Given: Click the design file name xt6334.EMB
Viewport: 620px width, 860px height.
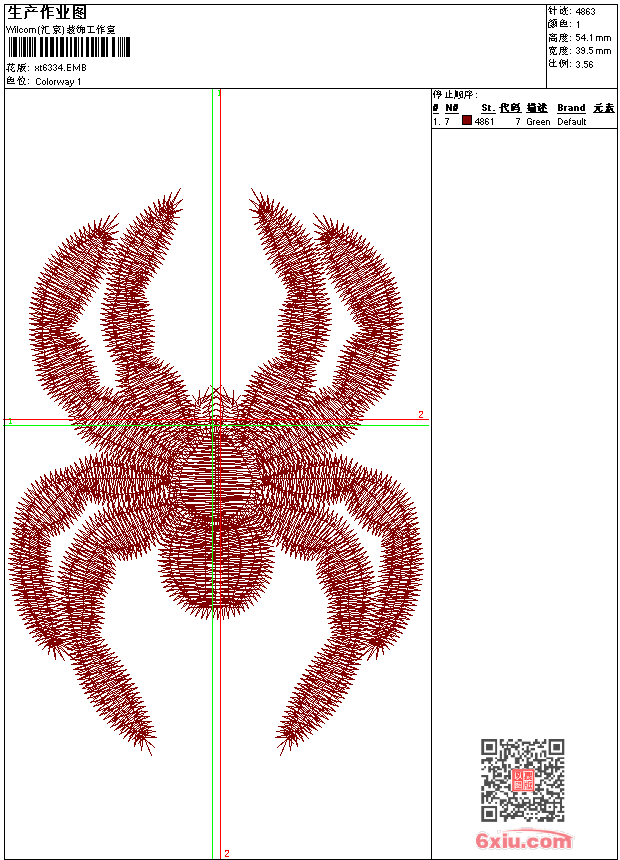Looking at the screenshot, I should pyautogui.click(x=60, y=68).
